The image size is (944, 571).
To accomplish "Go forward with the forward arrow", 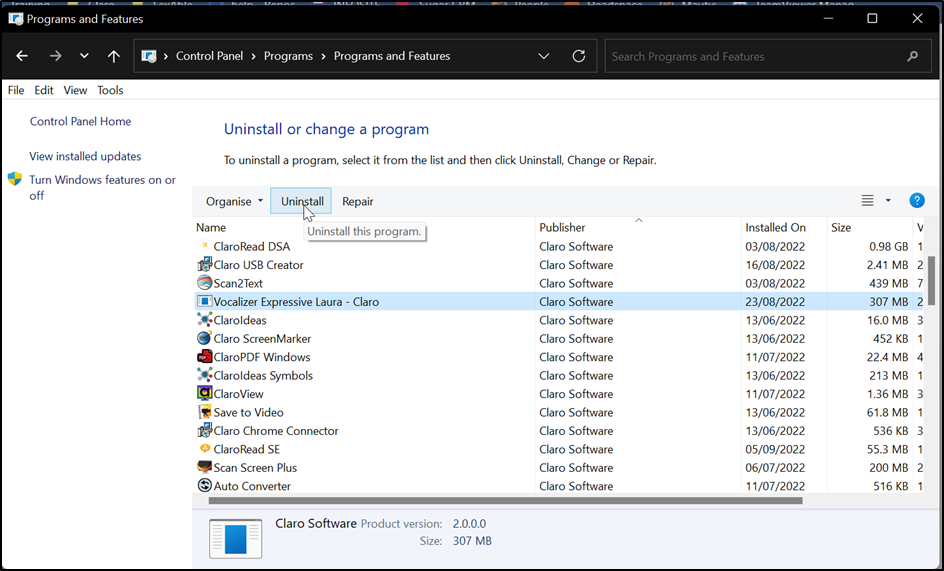I will [55, 56].
